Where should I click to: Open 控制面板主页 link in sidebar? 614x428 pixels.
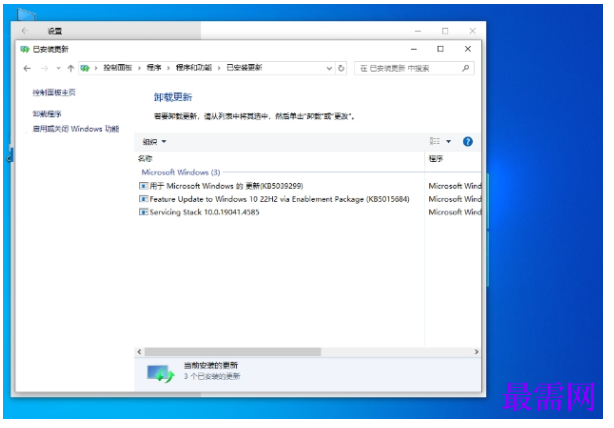tap(54, 92)
